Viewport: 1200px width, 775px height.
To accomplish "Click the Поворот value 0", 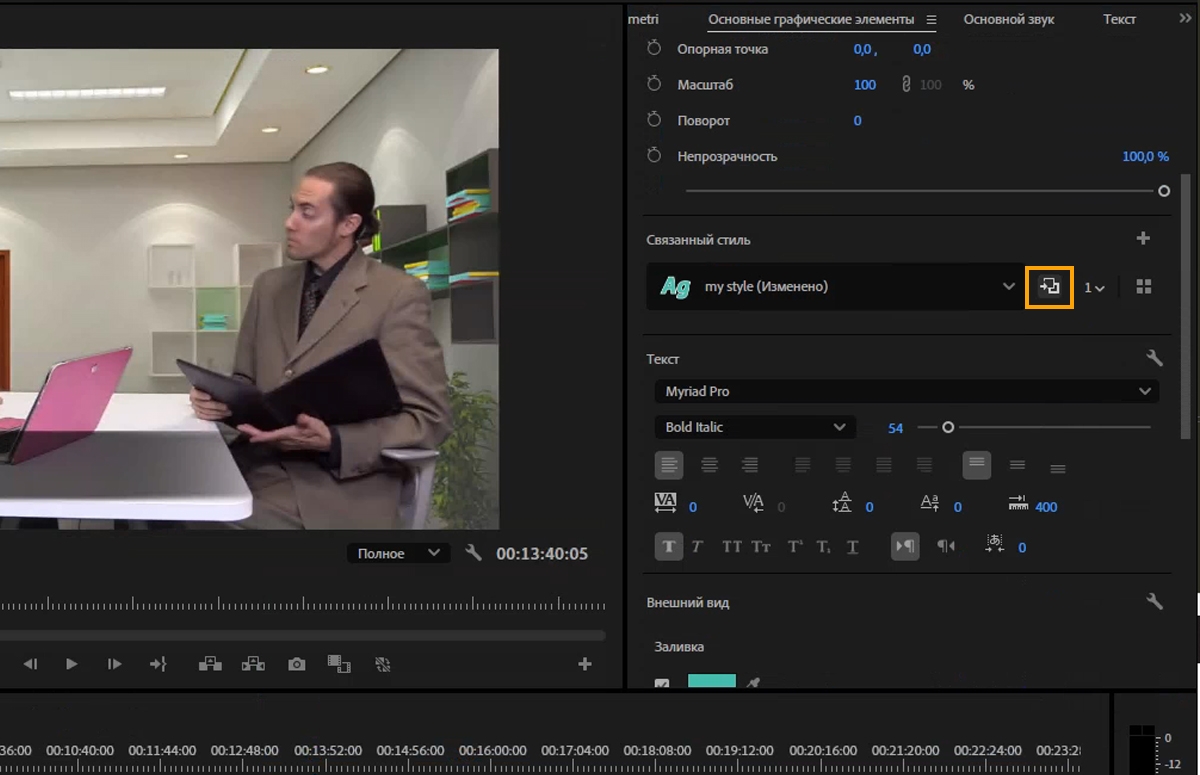I will pyautogui.click(x=857, y=121).
